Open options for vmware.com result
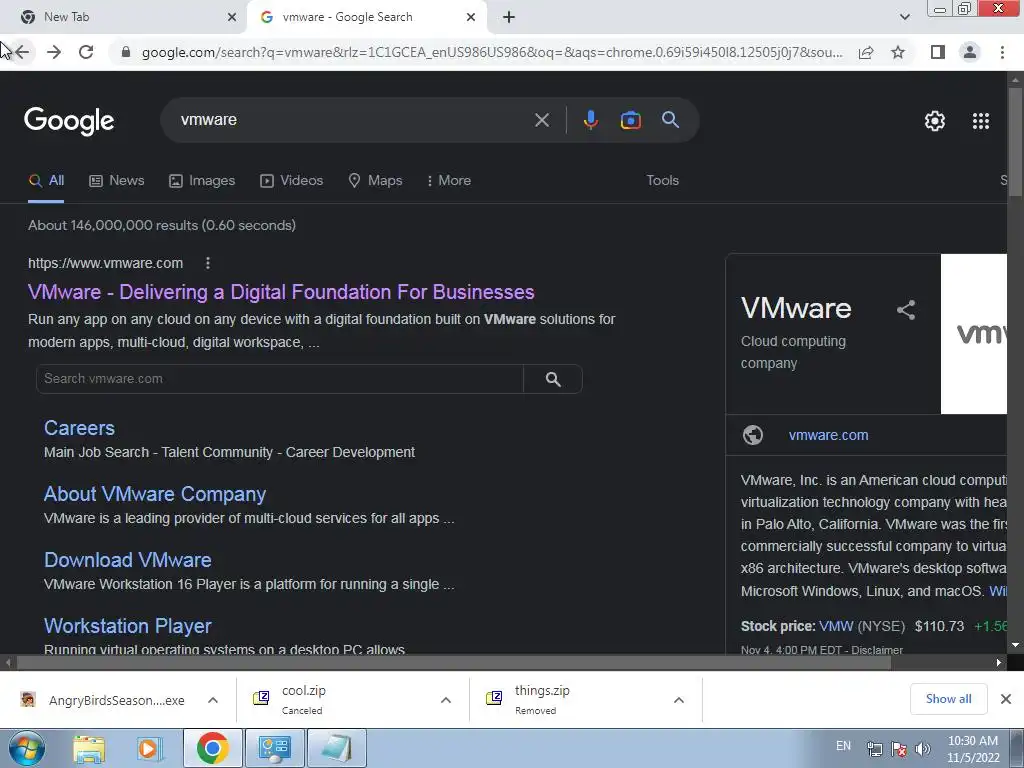 [x=208, y=263]
